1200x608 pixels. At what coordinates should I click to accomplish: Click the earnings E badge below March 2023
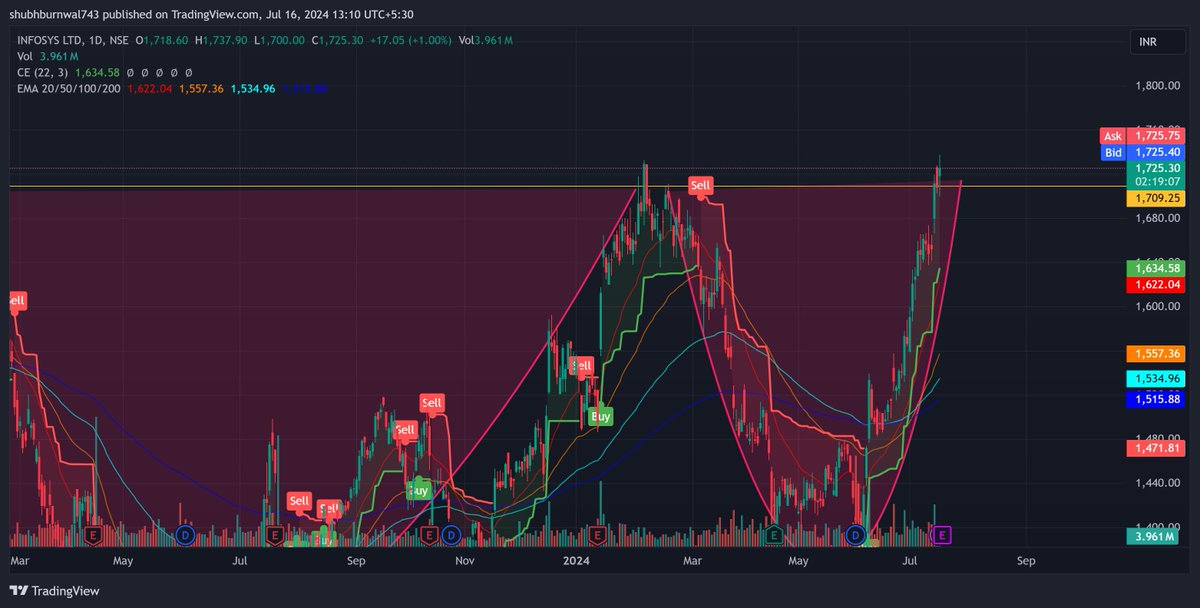(93, 535)
